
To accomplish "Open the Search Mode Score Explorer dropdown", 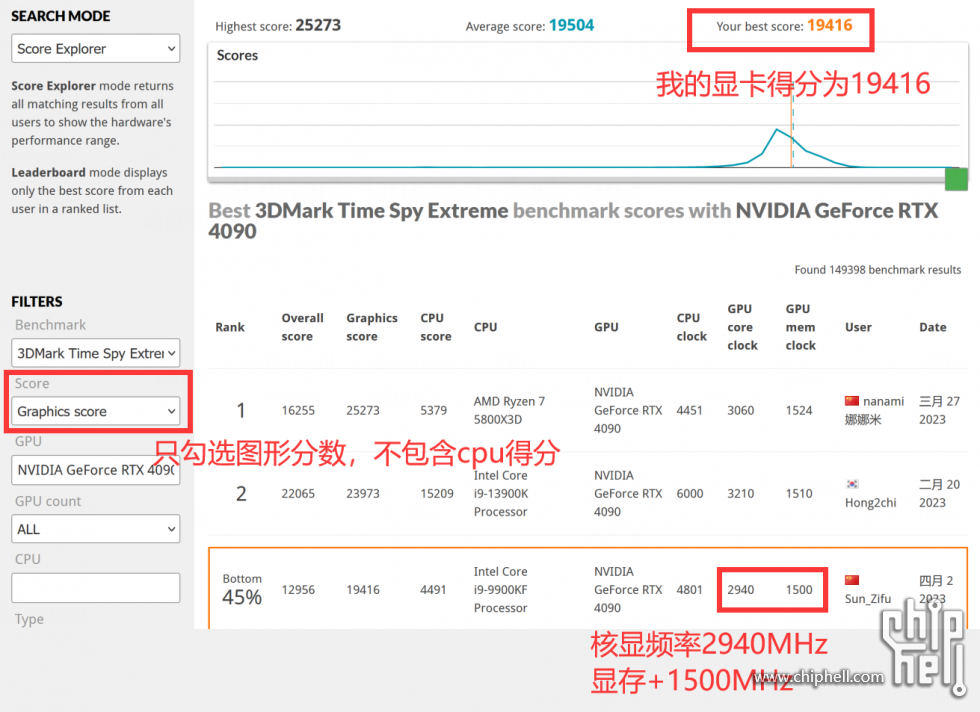I will pyautogui.click(x=96, y=49).
